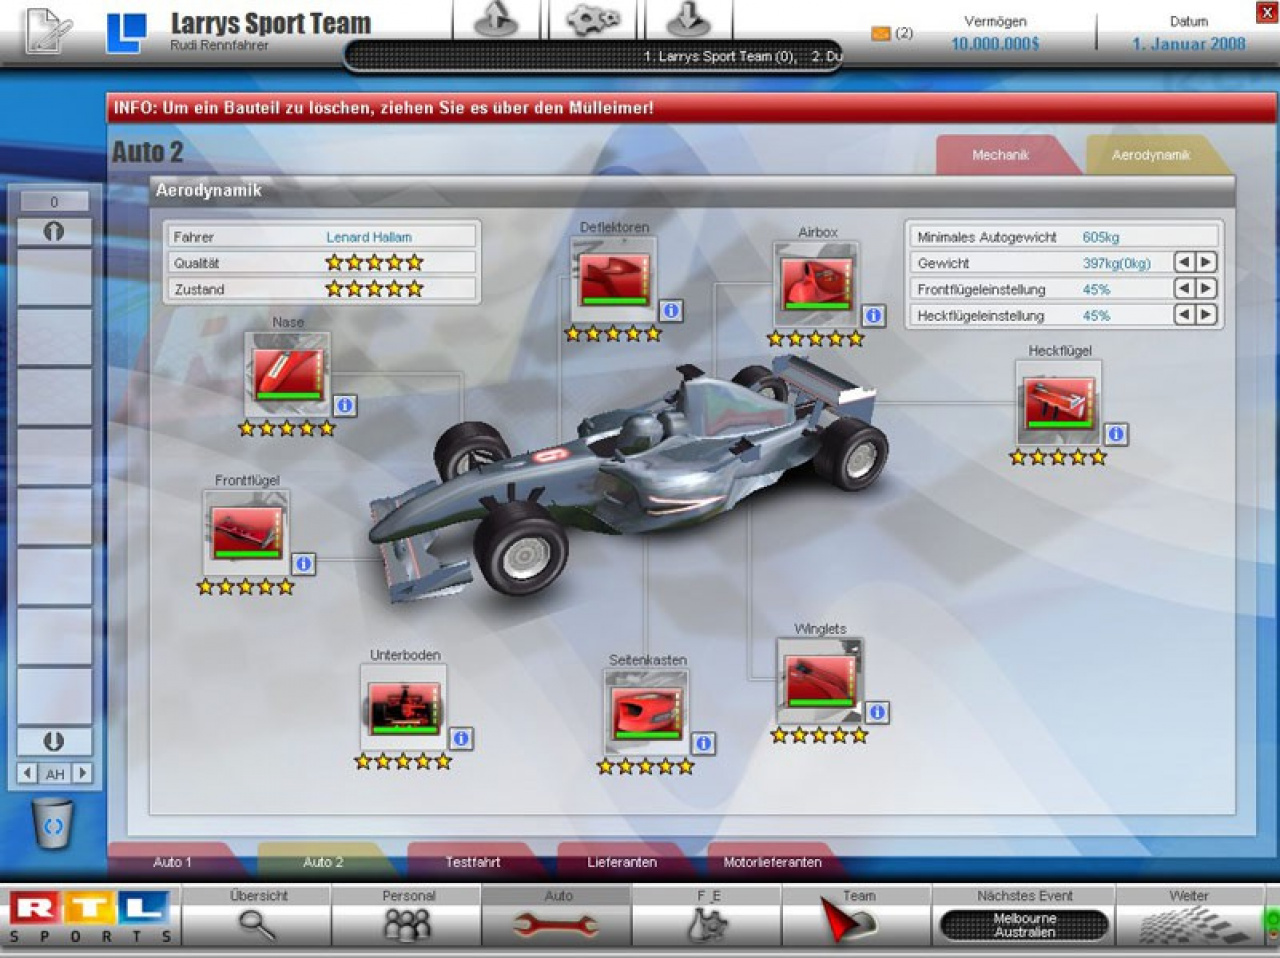Increase Gewicht with right arrow
This screenshot has width=1280, height=958.
point(1206,262)
